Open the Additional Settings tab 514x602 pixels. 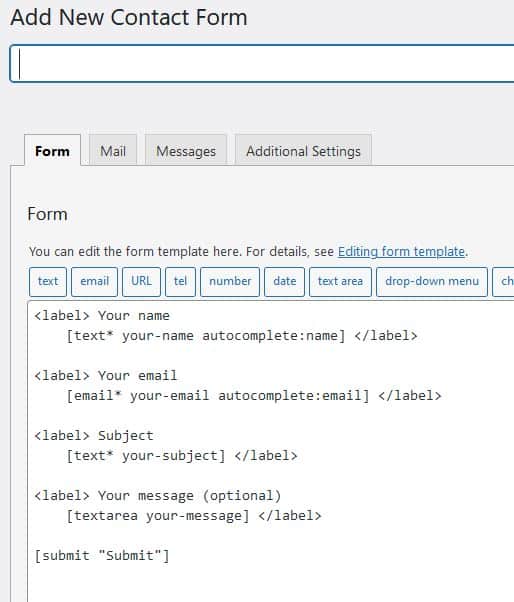pos(303,151)
